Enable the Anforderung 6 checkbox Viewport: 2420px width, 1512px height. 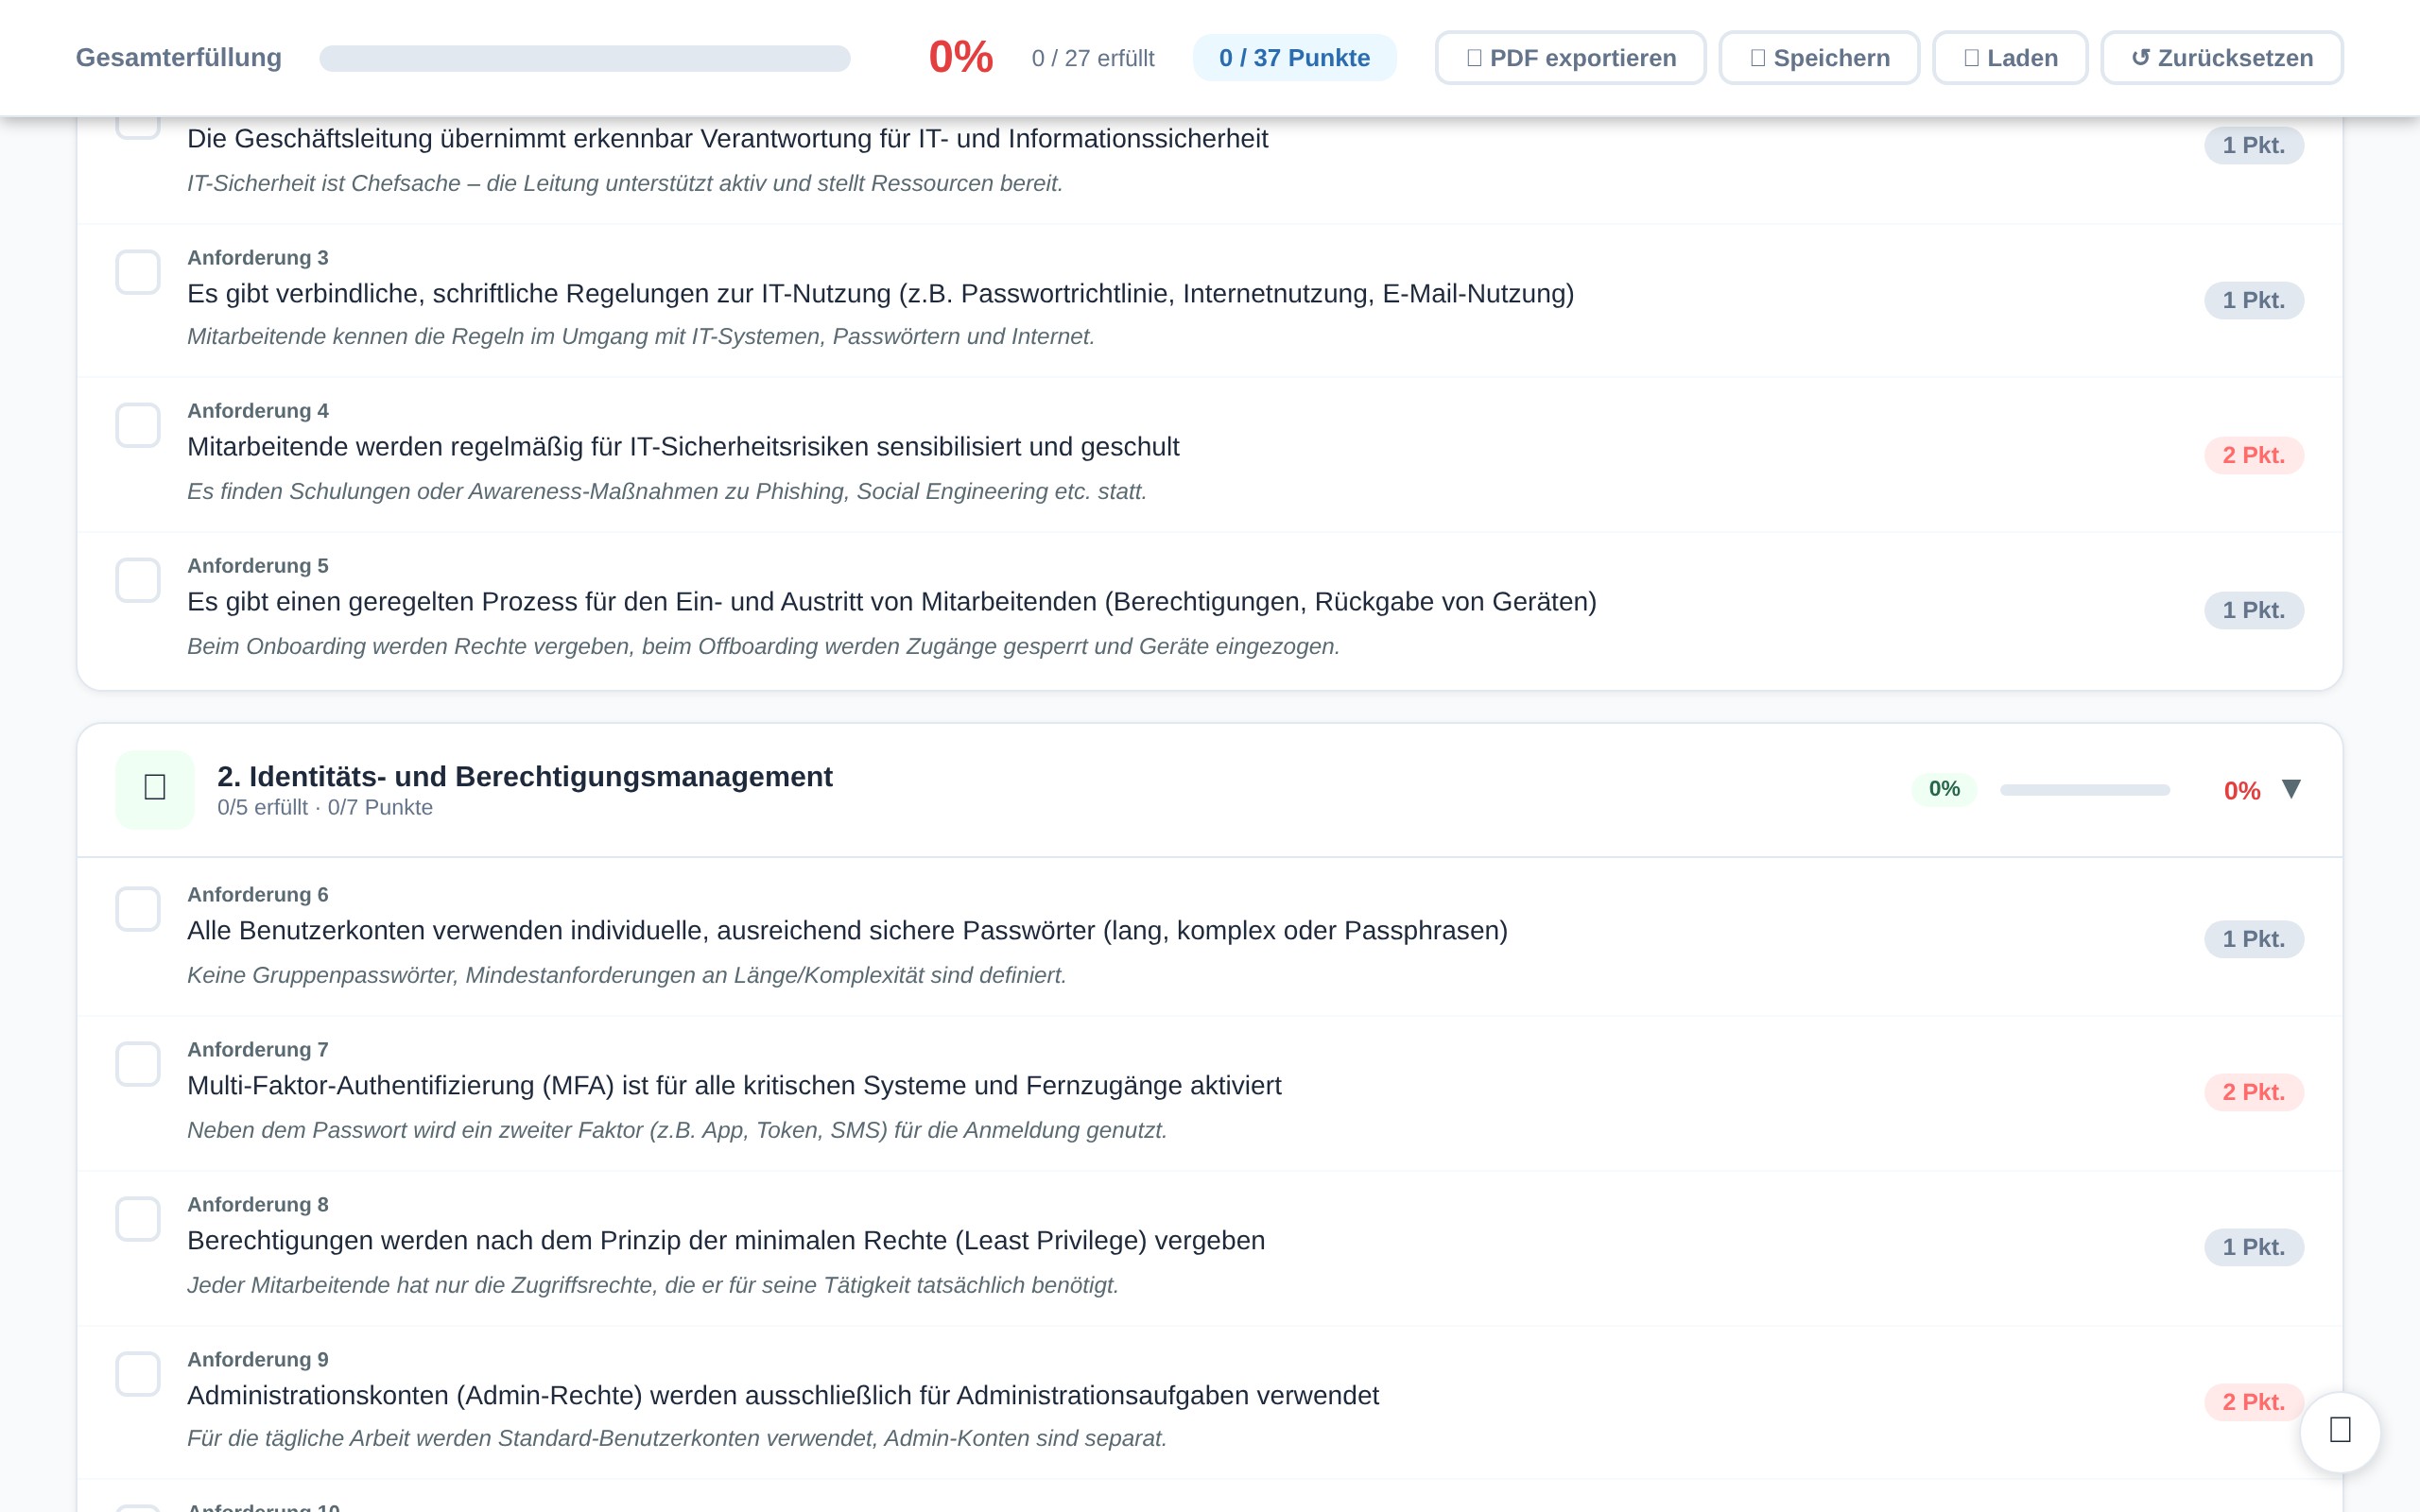tap(138, 909)
